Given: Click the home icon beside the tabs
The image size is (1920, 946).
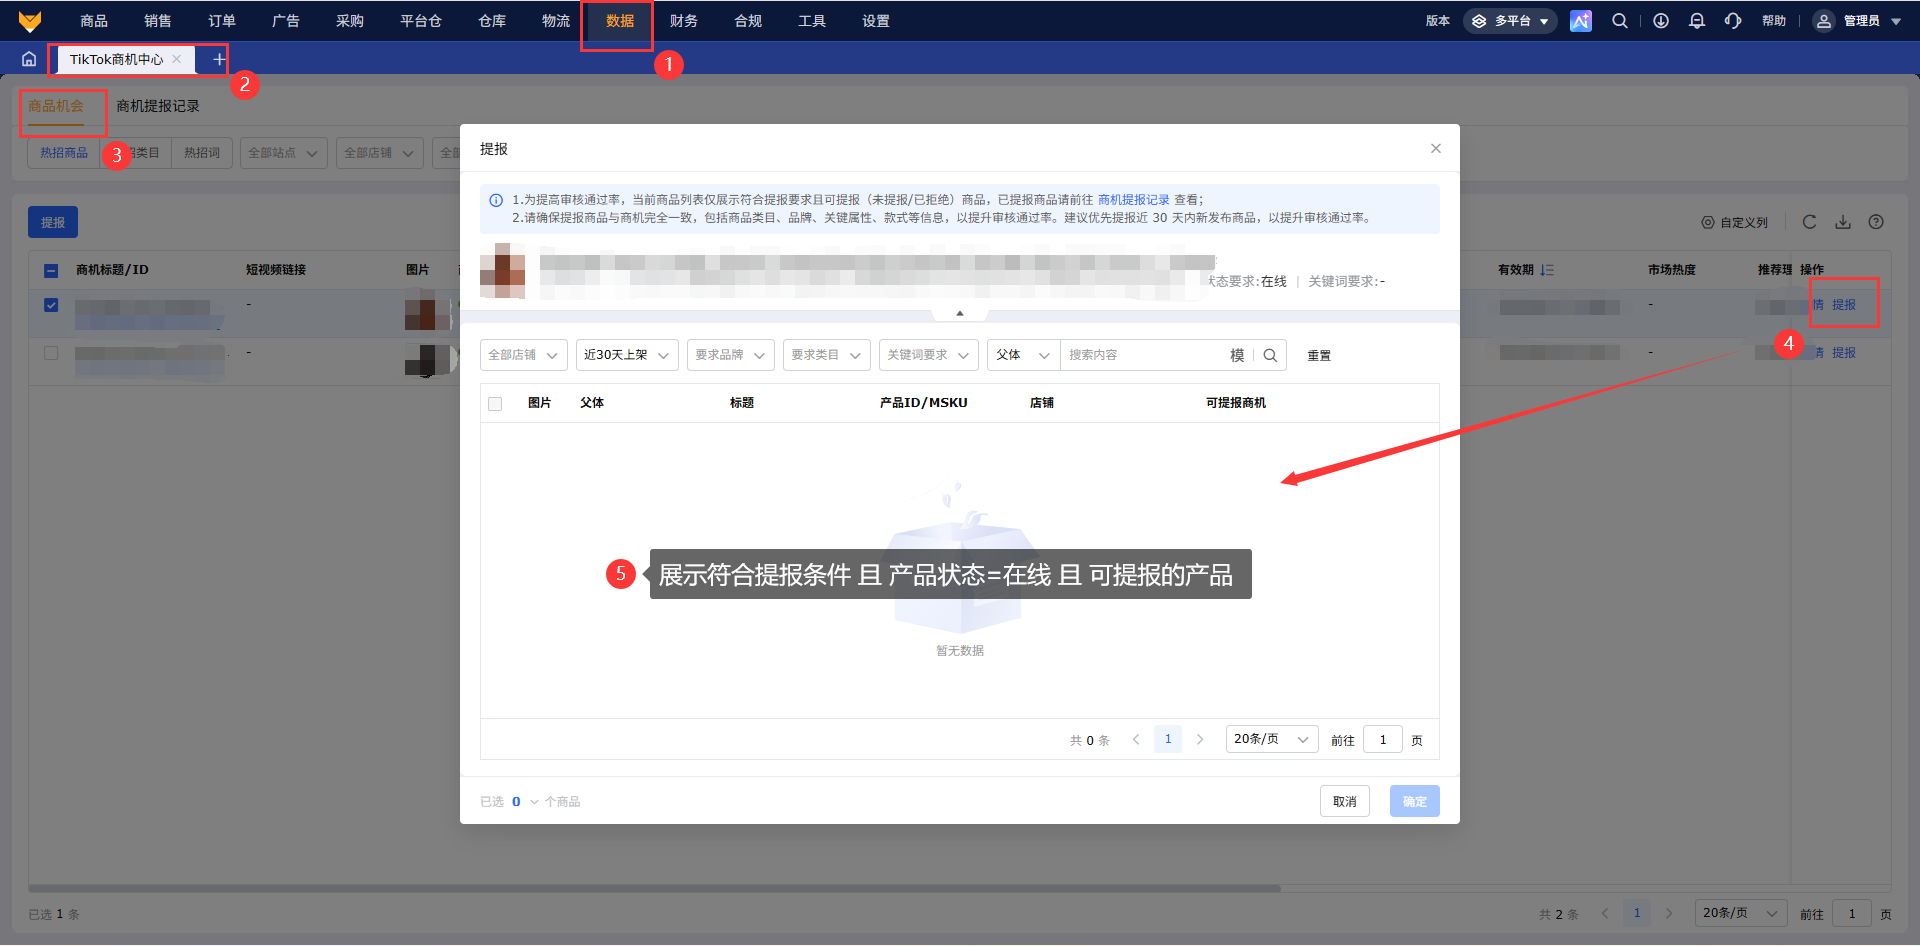Looking at the screenshot, I should click(x=29, y=59).
